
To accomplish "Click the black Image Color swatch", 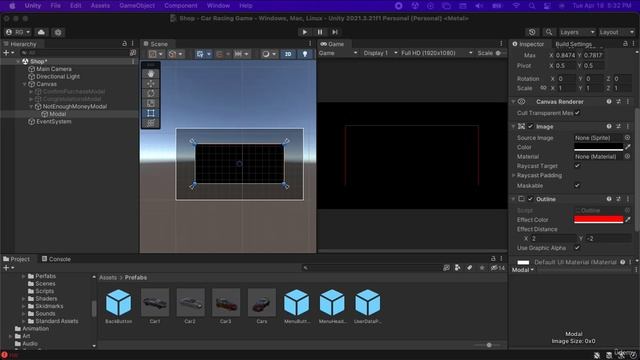I will pyautogui.click(x=598, y=147).
